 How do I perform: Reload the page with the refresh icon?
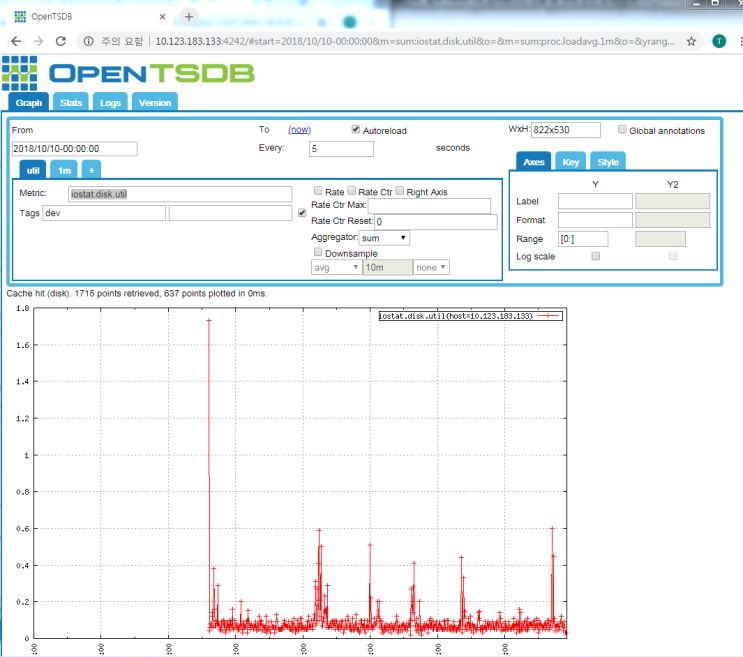pyautogui.click(x=61, y=41)
